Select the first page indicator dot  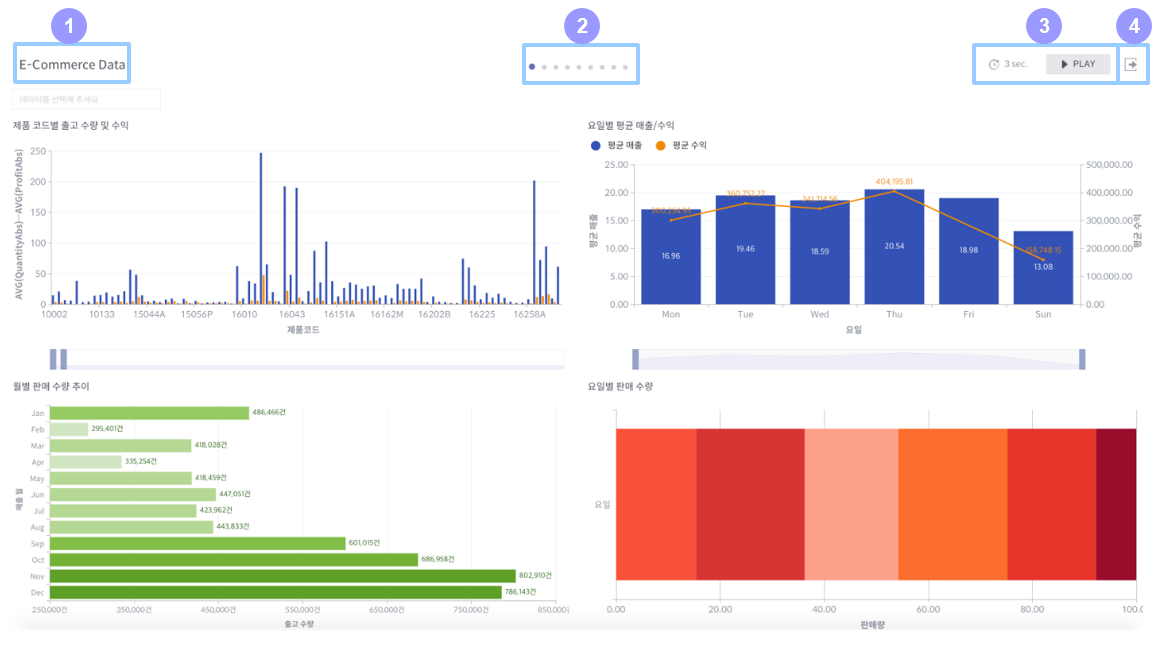[532, 67]
